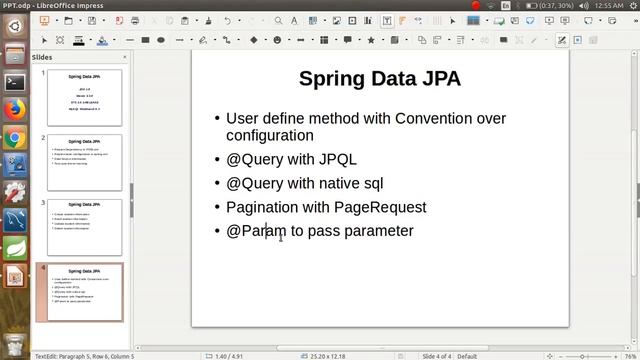Select slide 4 thumbnail

click(x=85, y=292)
